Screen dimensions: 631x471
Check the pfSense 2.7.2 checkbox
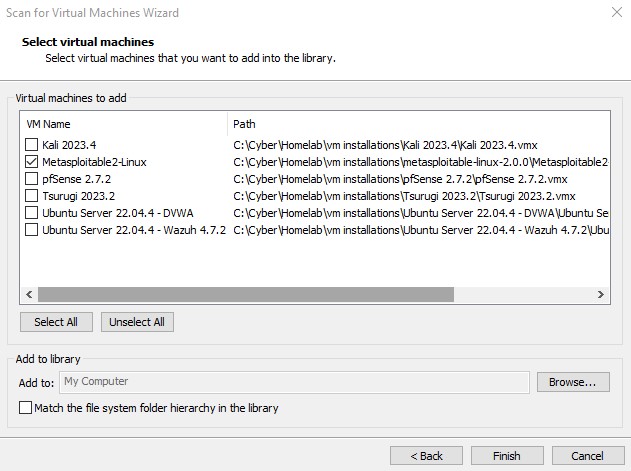click(32, 179)
